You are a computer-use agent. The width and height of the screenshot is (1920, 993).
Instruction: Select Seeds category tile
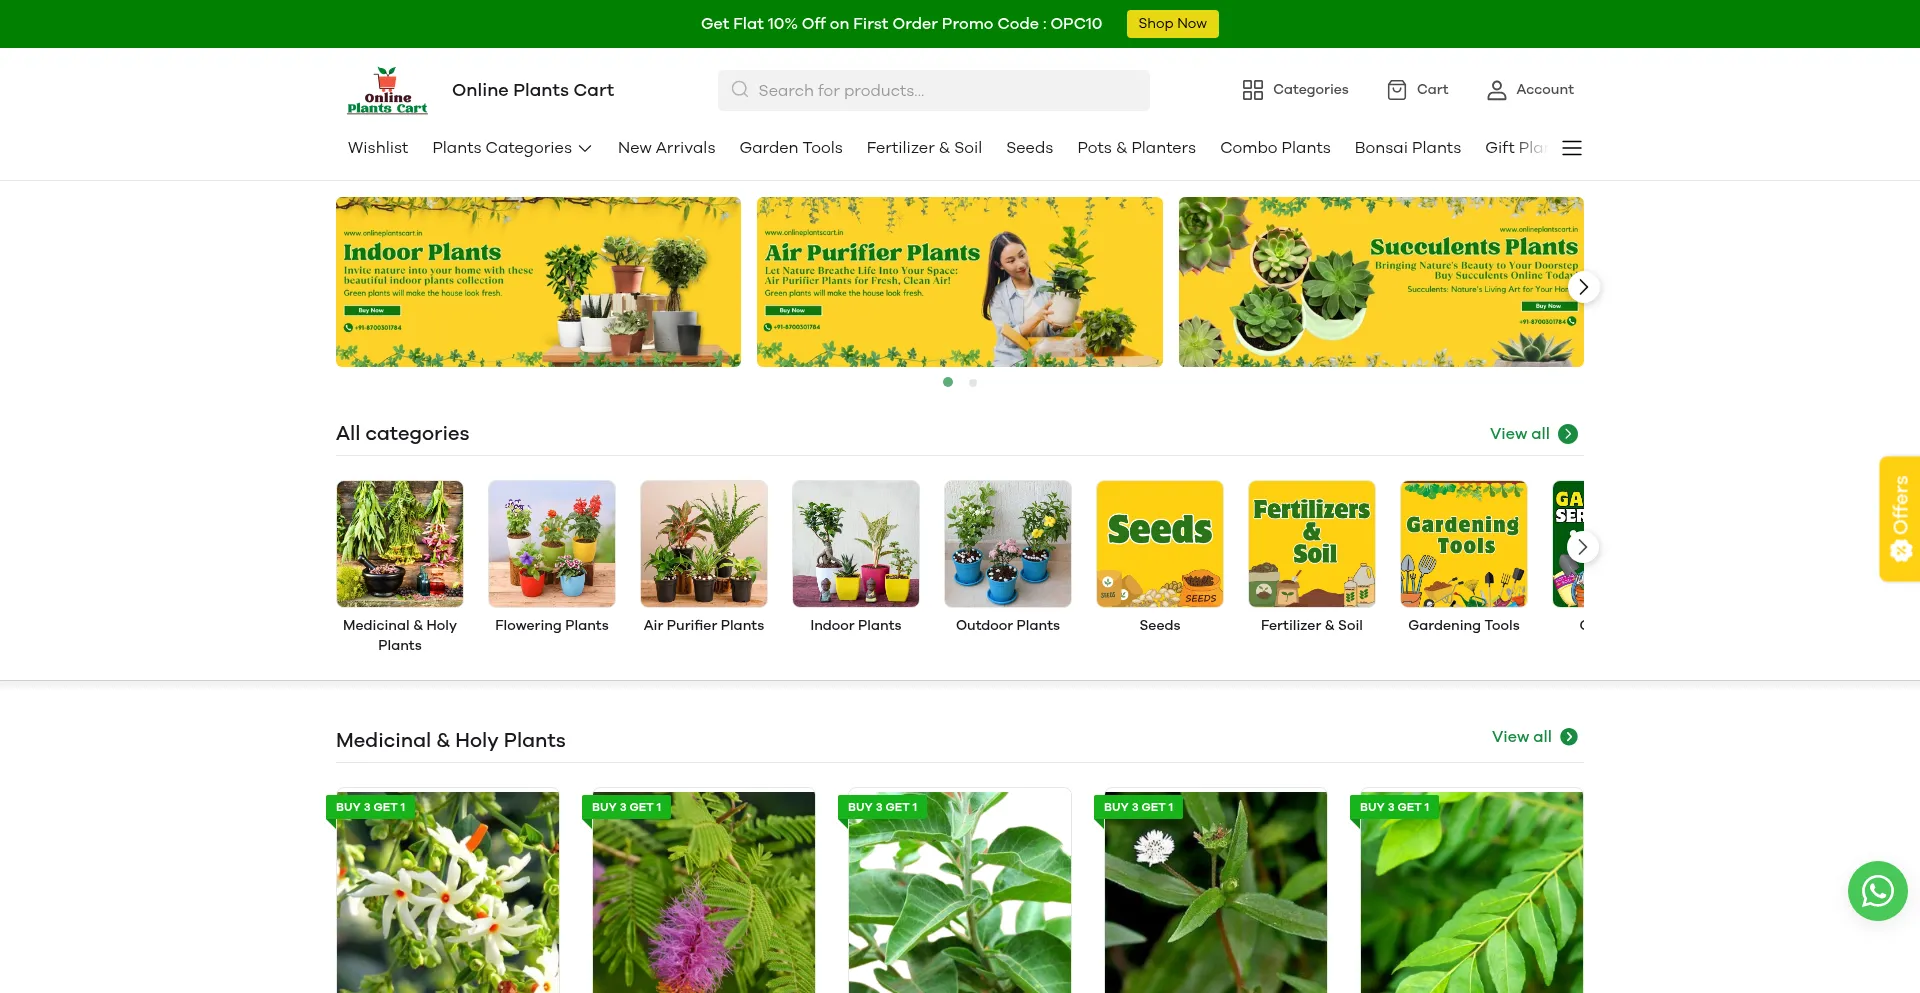click(1160, 544)
